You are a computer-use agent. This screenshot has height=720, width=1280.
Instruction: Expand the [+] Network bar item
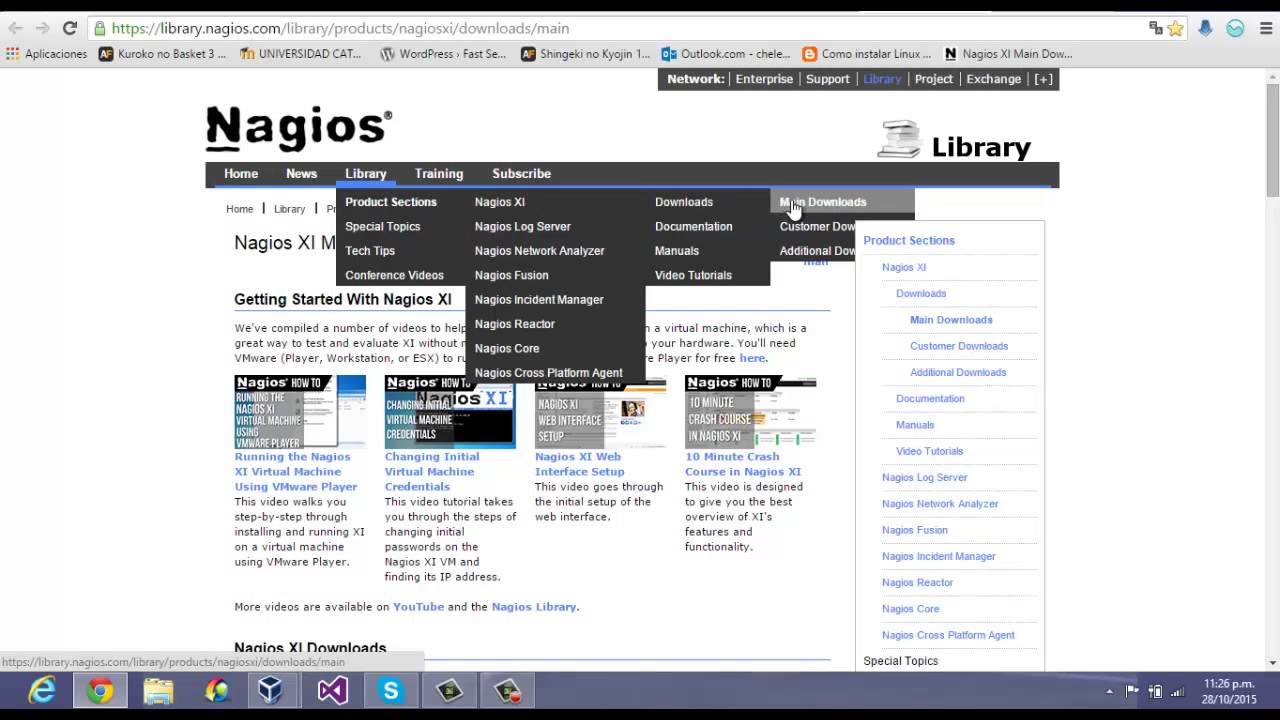point(1043,79)
